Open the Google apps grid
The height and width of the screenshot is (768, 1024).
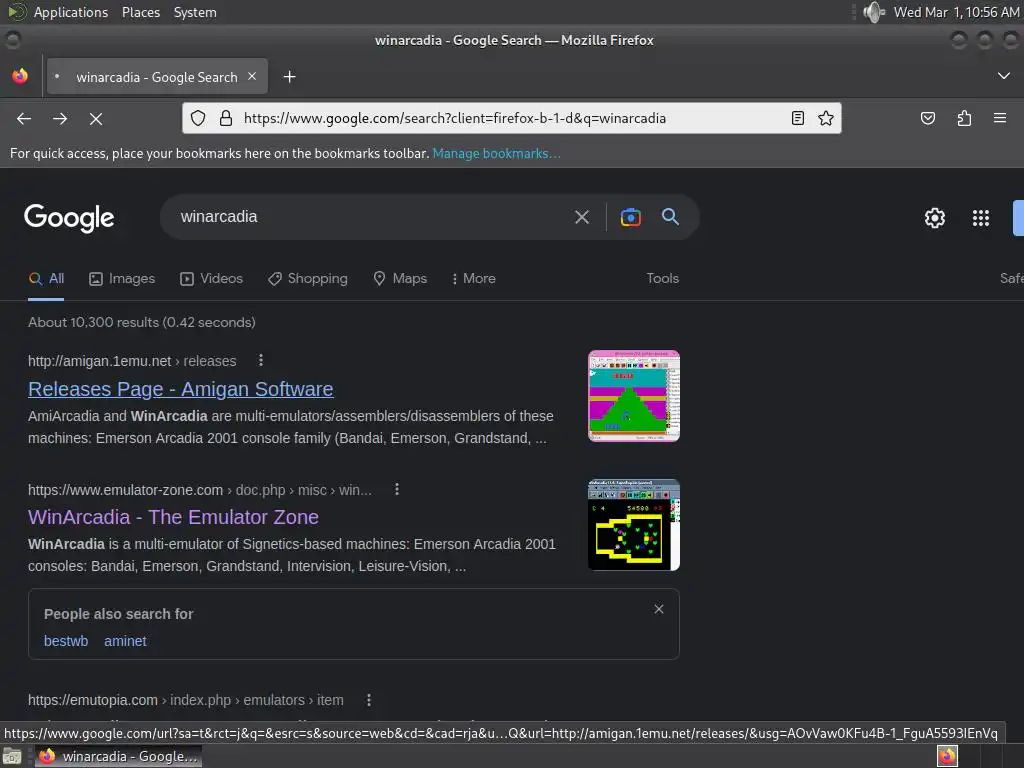(x=981, y=217)
